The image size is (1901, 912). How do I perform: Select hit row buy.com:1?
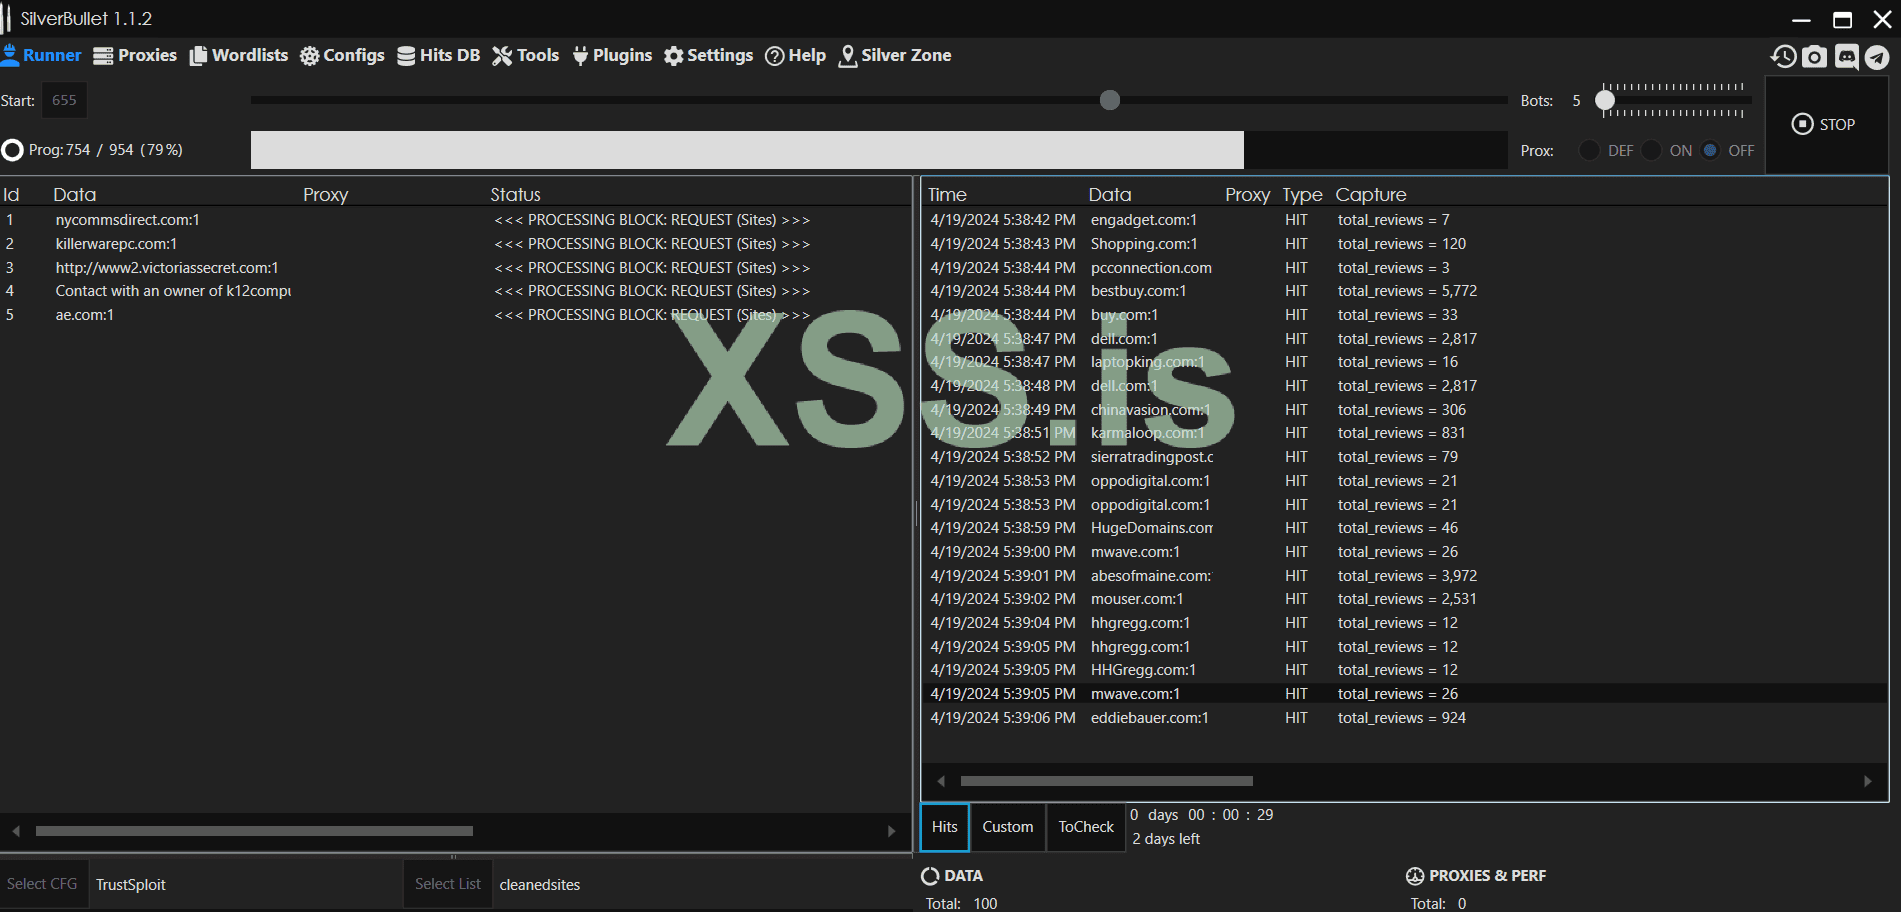[x=1404, y=315]
